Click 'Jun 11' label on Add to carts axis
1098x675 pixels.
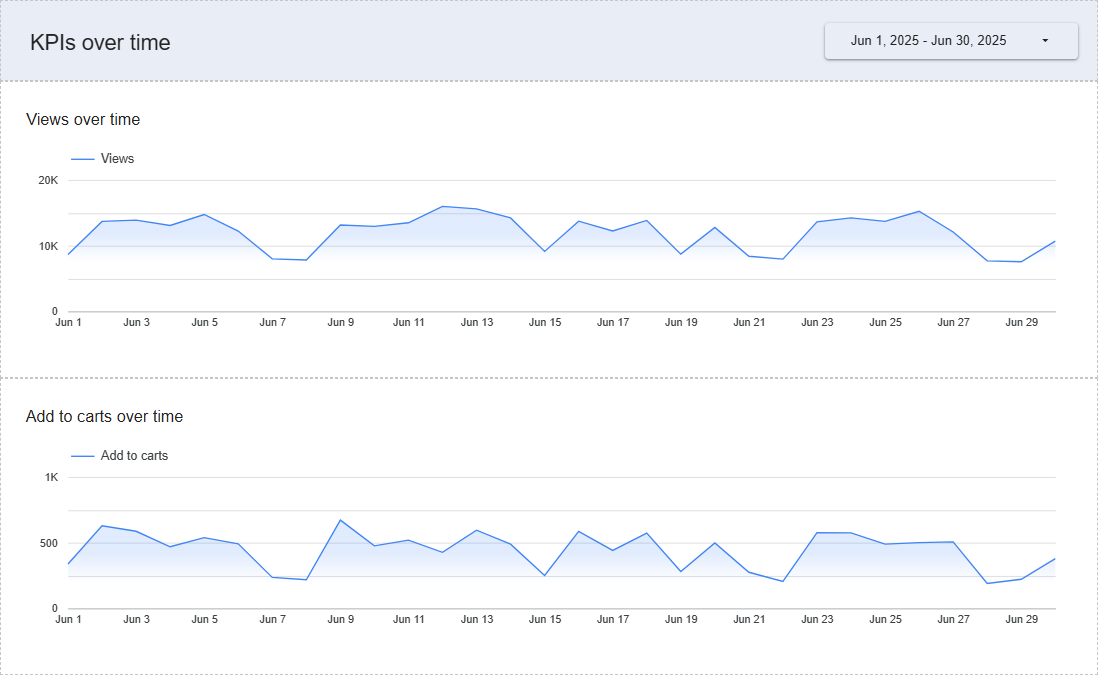pos(409,620)
